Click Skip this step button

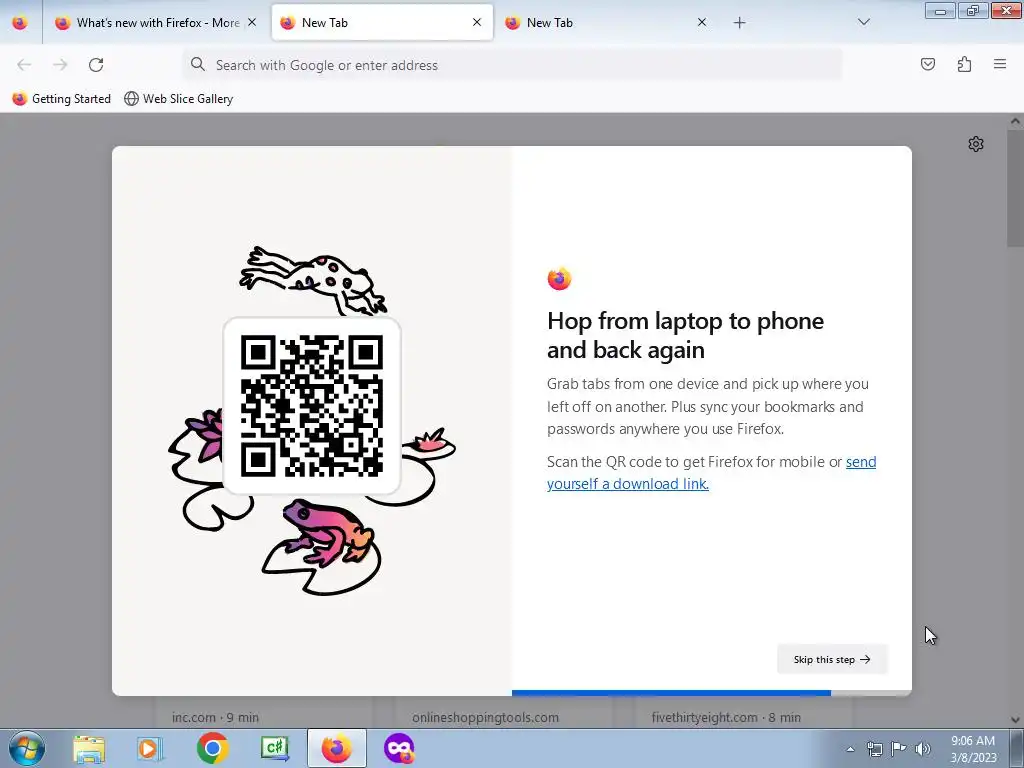click(x=832, y=660)
